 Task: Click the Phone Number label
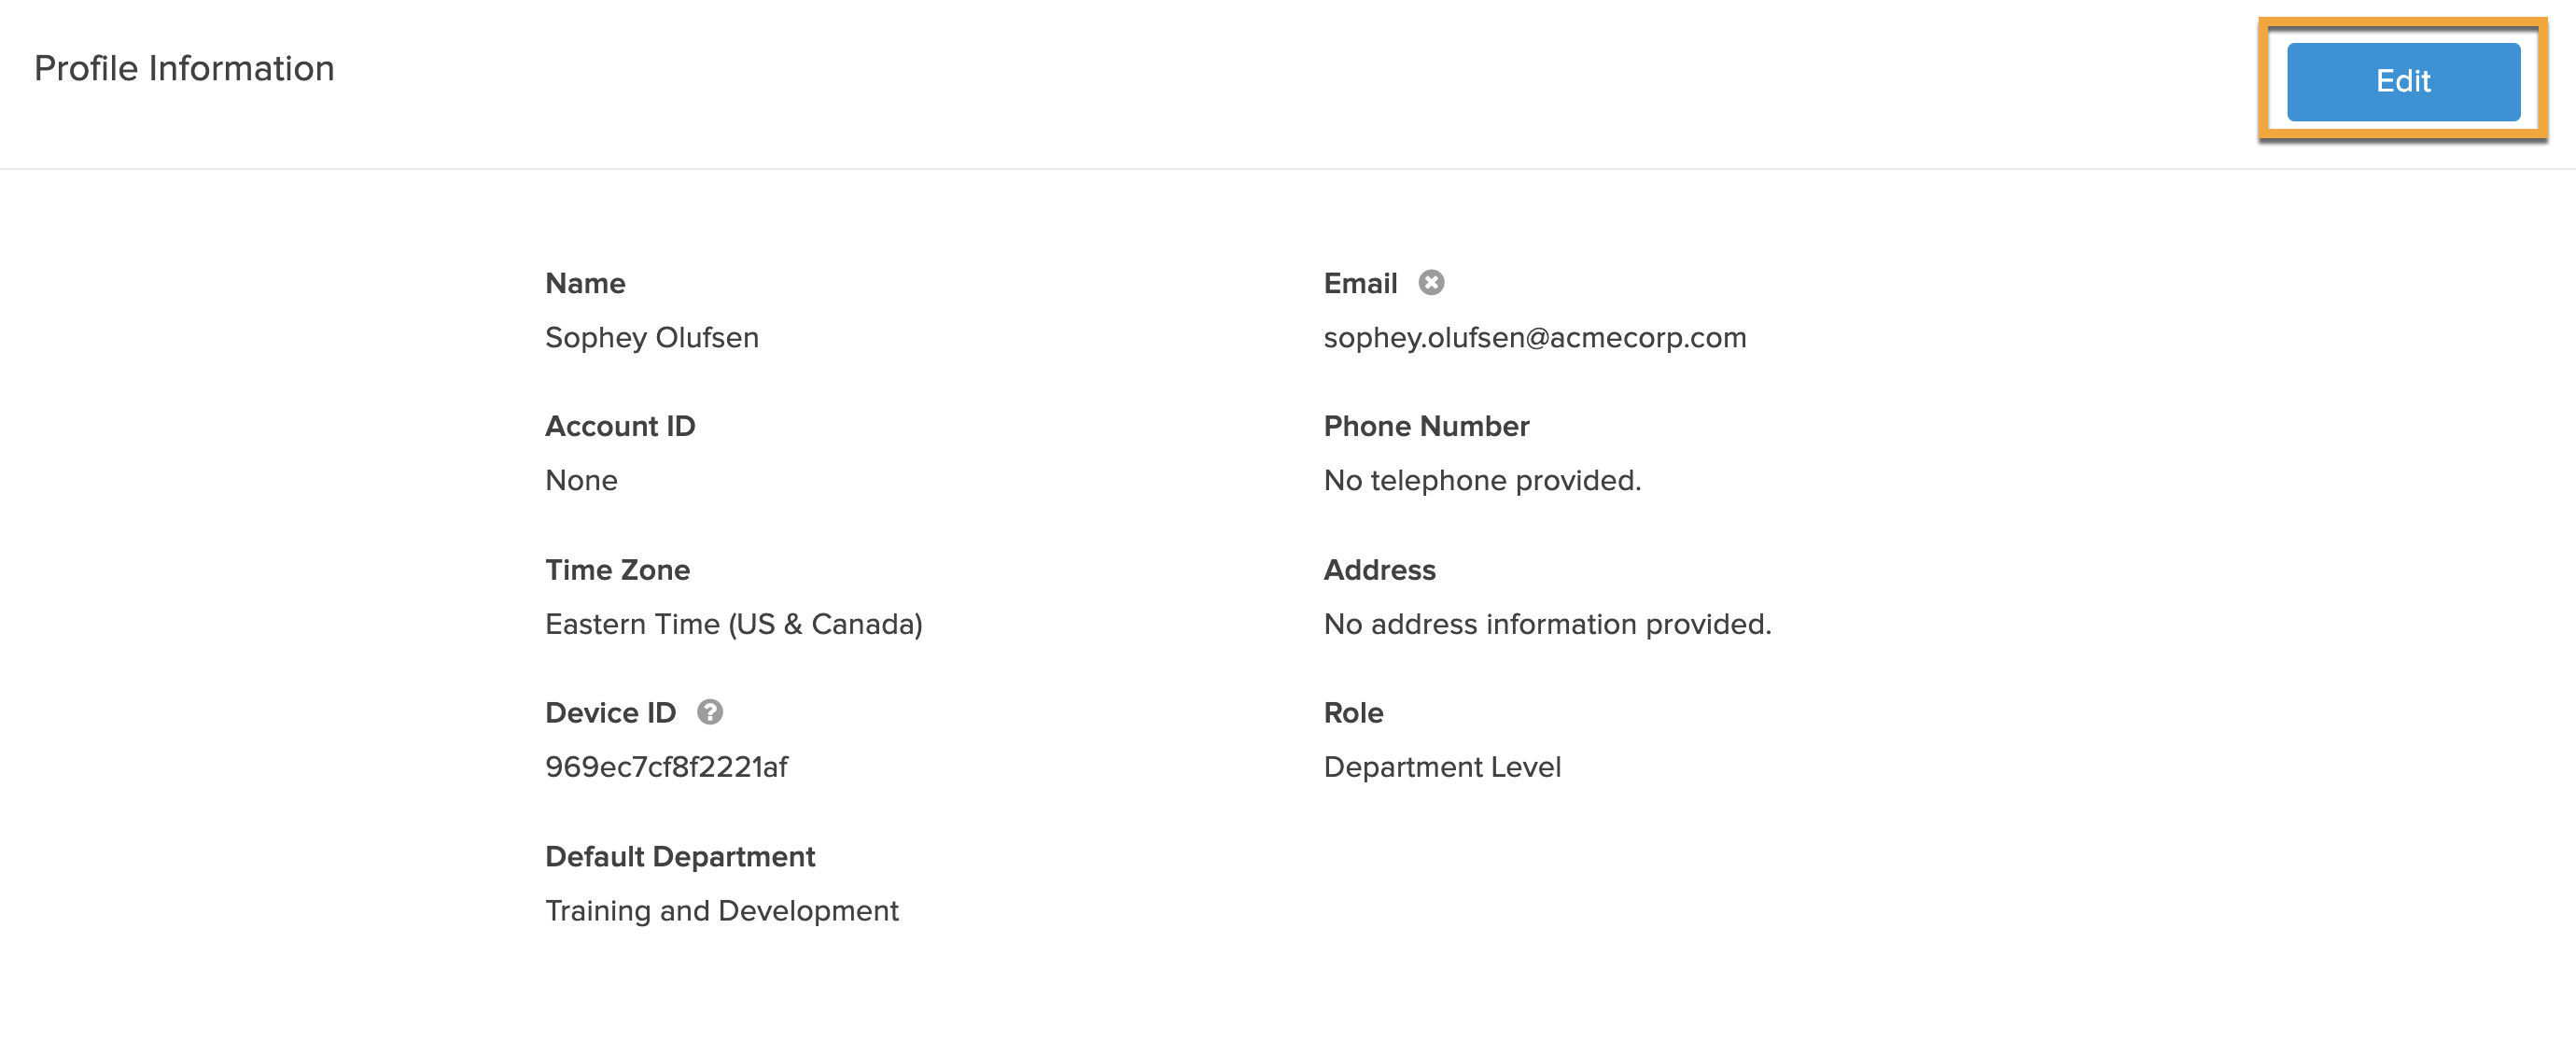(1426, 426)
